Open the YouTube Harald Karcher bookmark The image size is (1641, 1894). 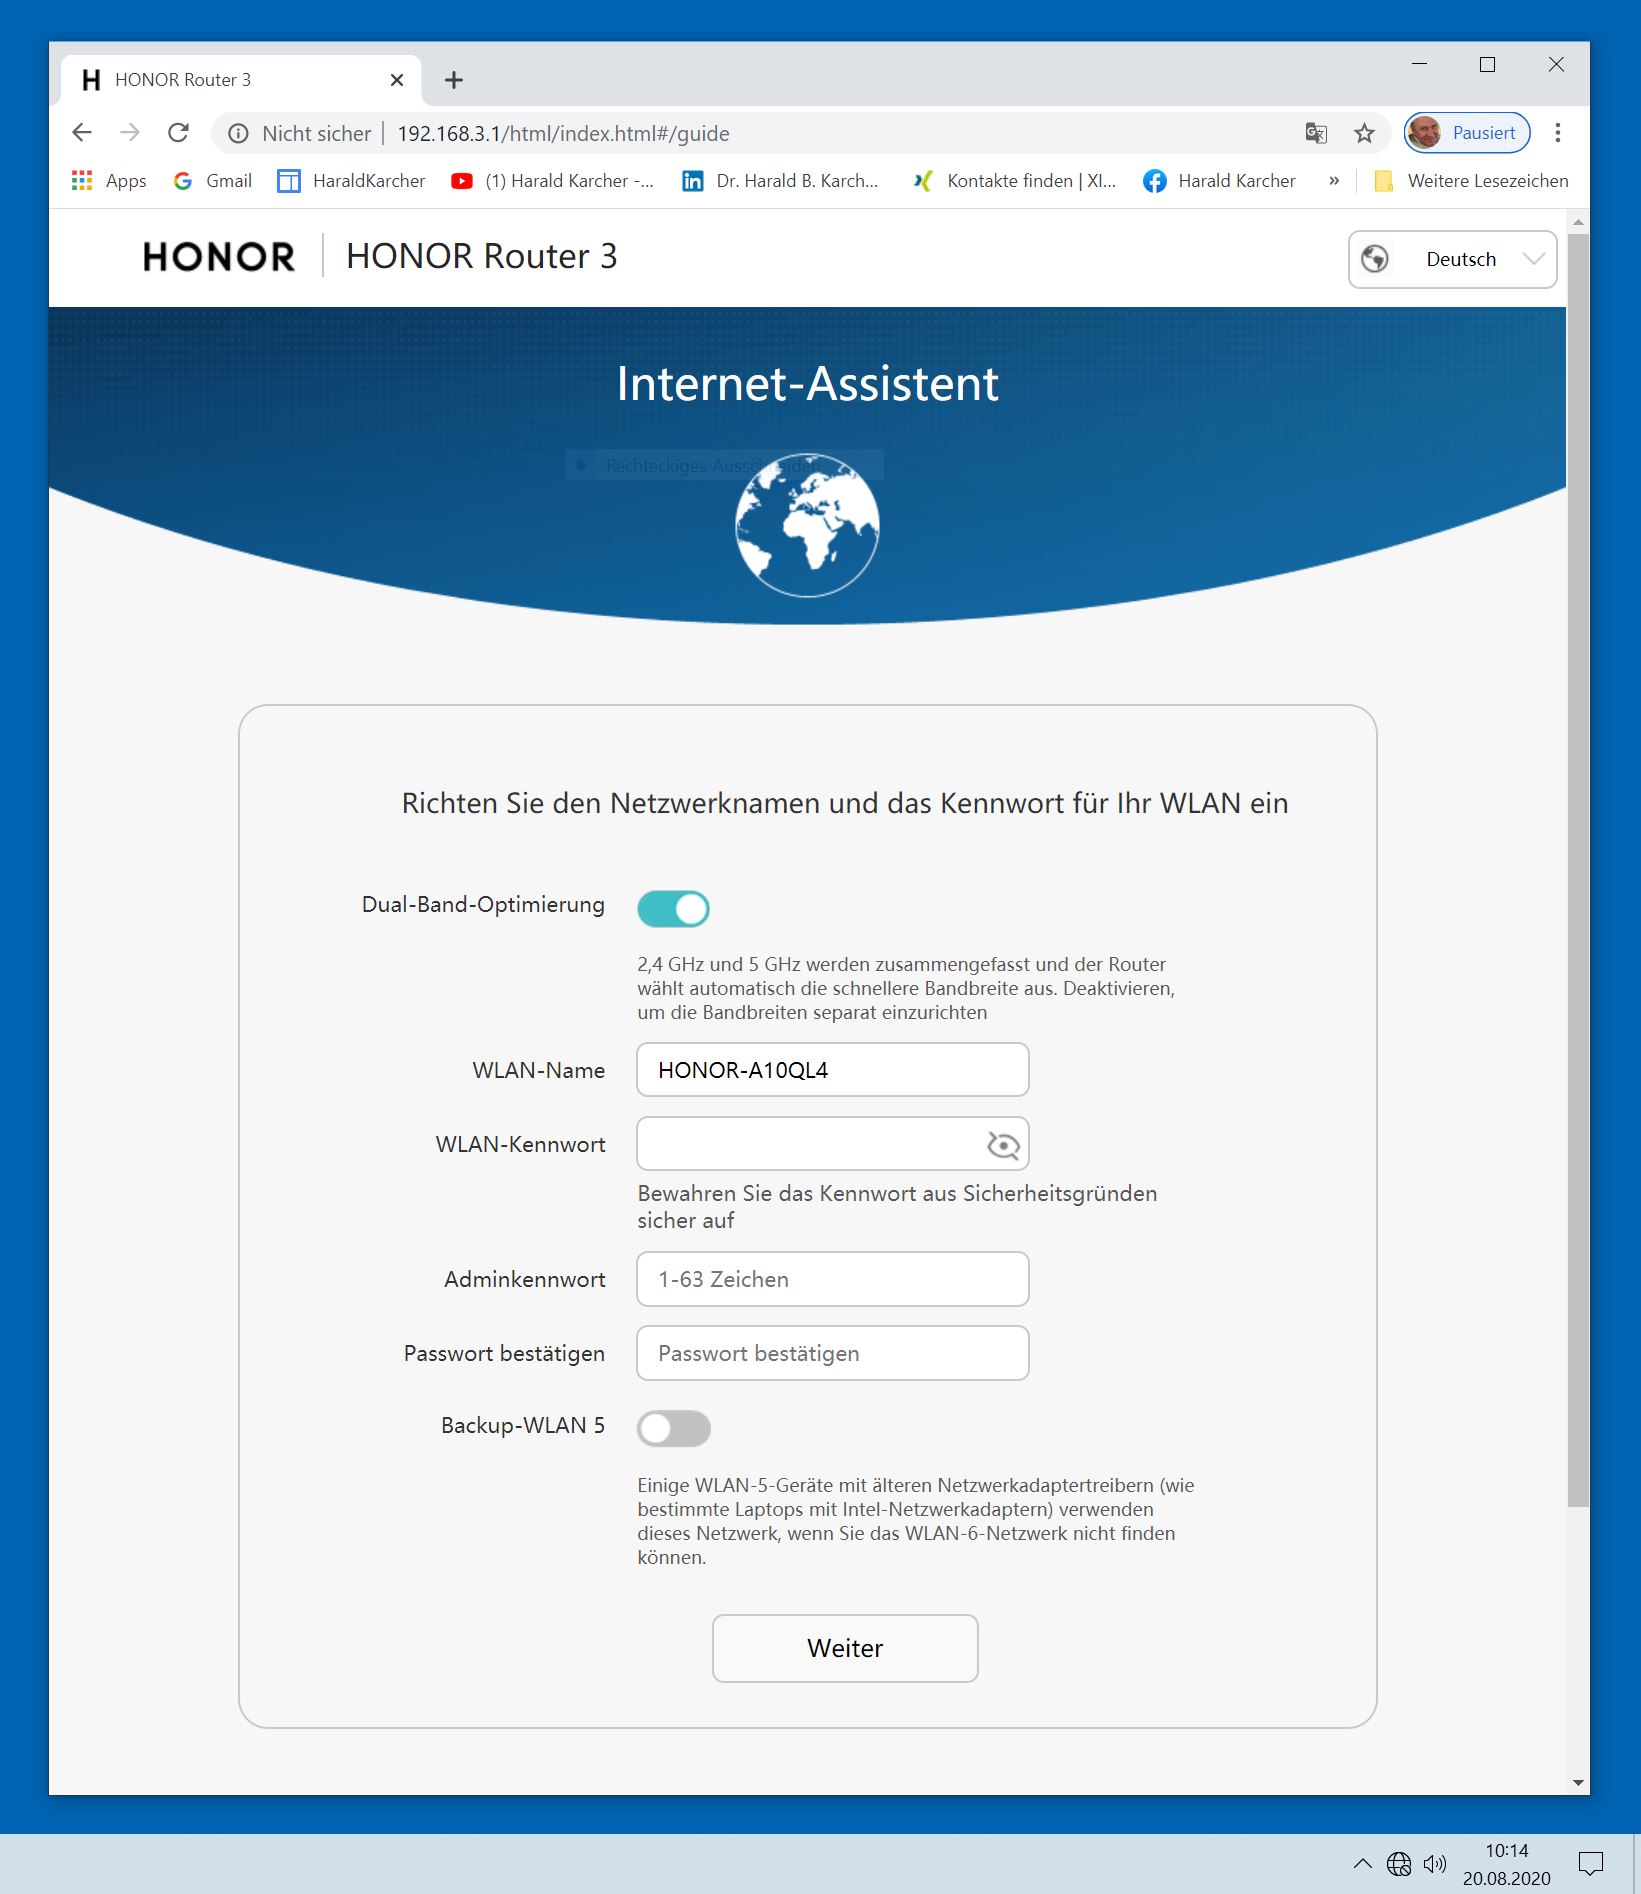pyautogui.click(x=552, y=181)
